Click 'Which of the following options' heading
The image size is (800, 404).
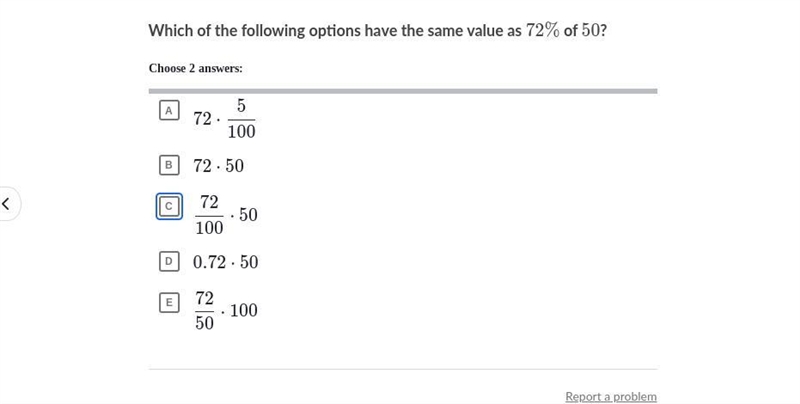255,31
